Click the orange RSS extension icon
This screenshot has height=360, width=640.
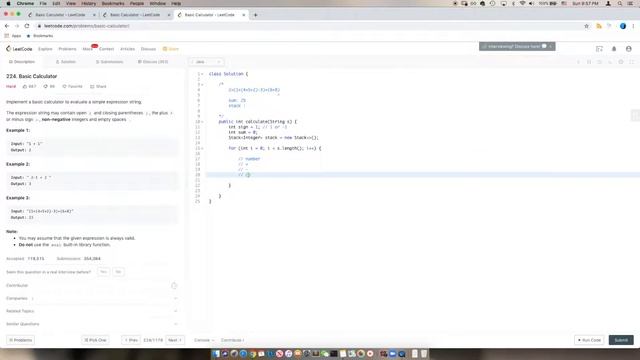(599, 26)
